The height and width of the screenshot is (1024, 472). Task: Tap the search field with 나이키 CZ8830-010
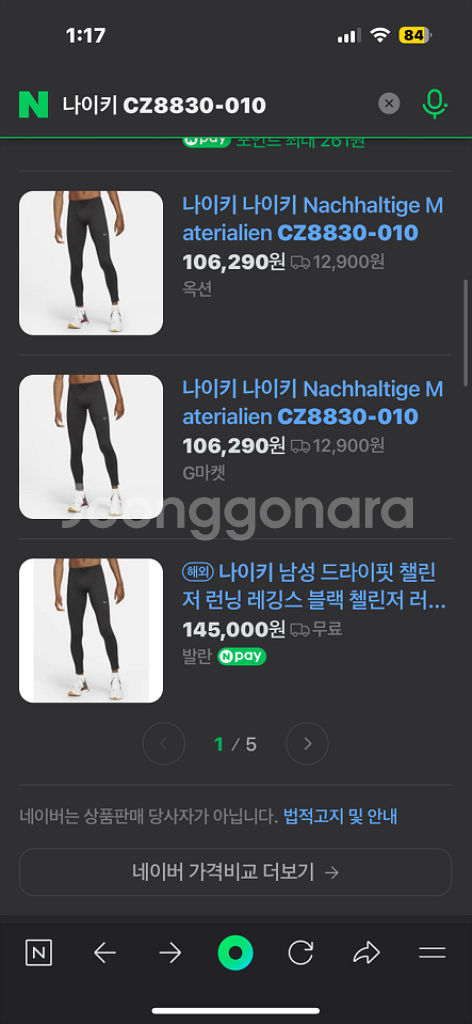point(215,104)
